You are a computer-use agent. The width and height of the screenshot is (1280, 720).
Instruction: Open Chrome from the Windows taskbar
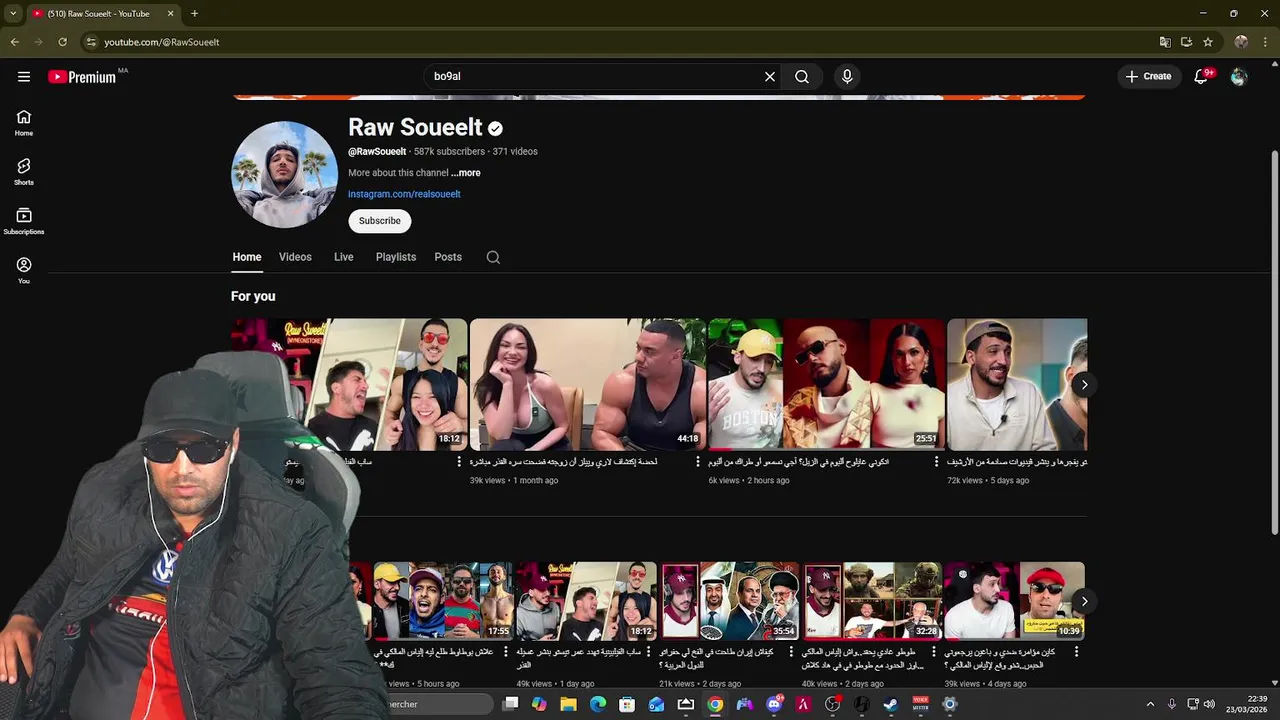[715, 704]
